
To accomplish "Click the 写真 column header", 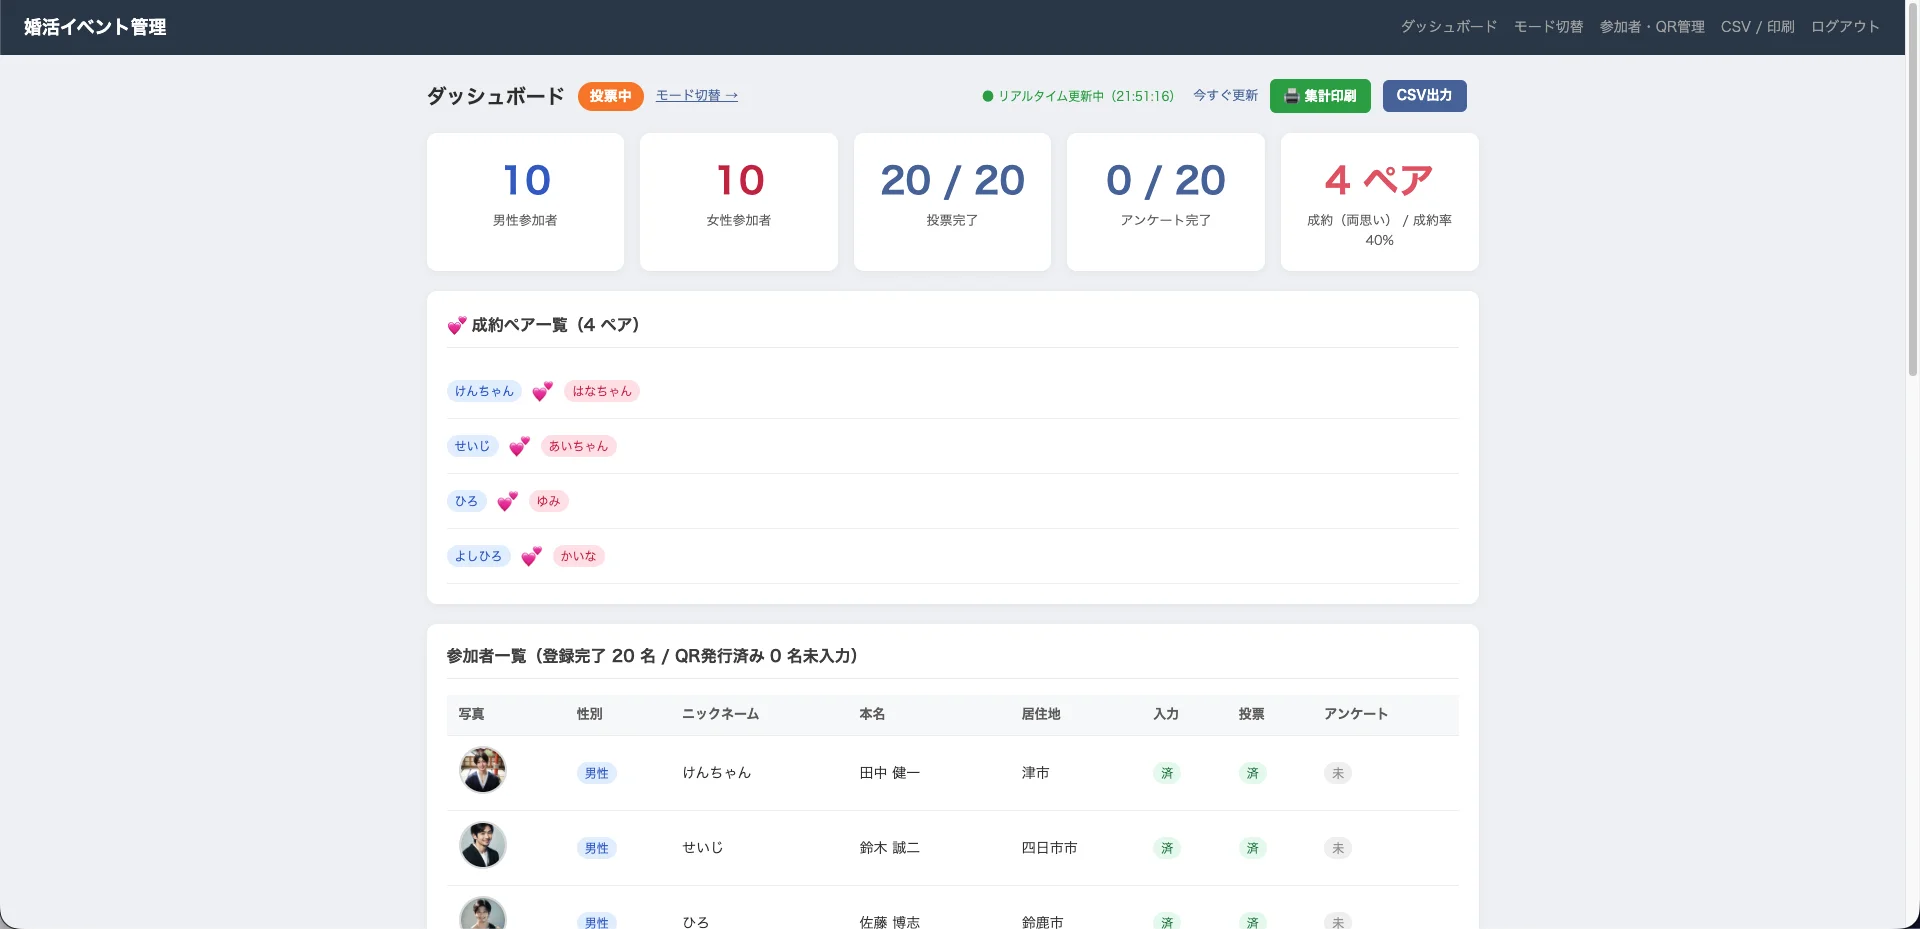I will click(471, 714).
